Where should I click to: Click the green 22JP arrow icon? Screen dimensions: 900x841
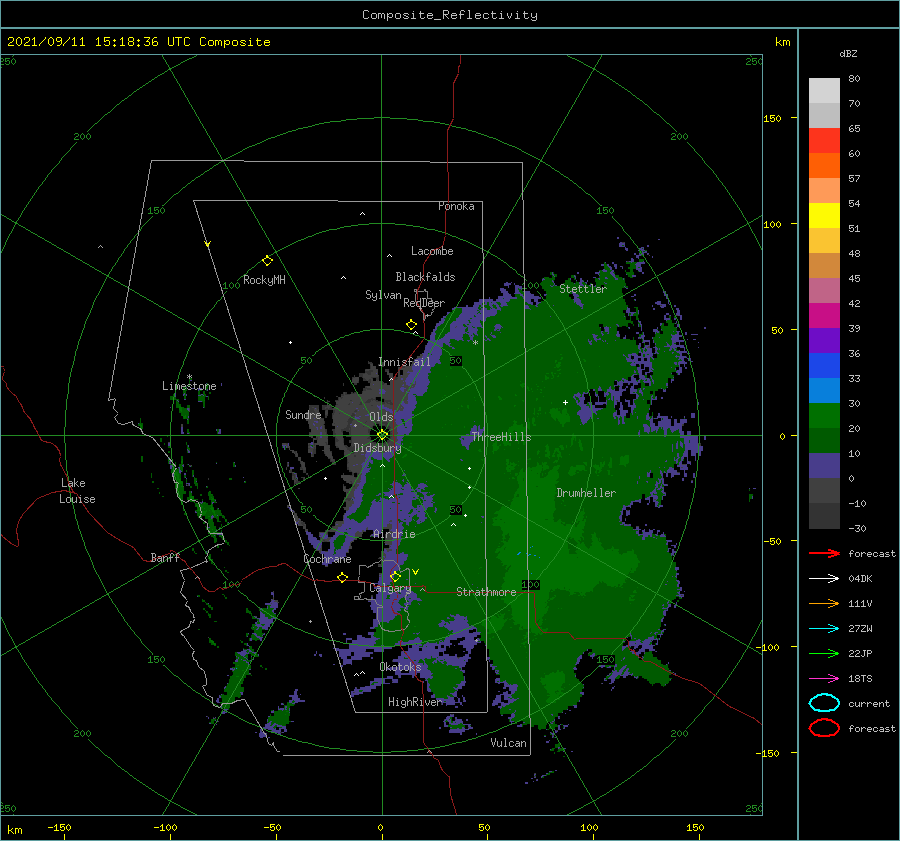824,653
